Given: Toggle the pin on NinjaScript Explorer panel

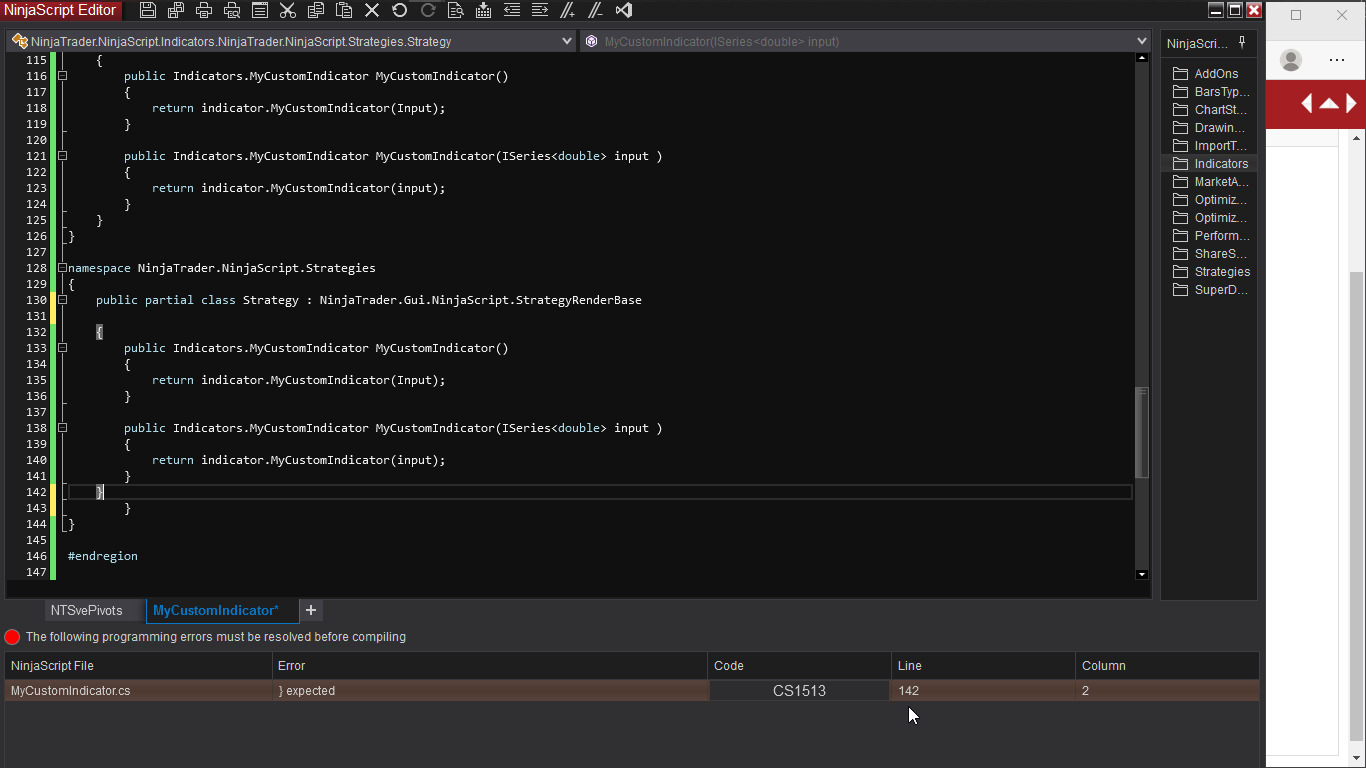Looking at the screenshot, I should [x=1242, y=42].
